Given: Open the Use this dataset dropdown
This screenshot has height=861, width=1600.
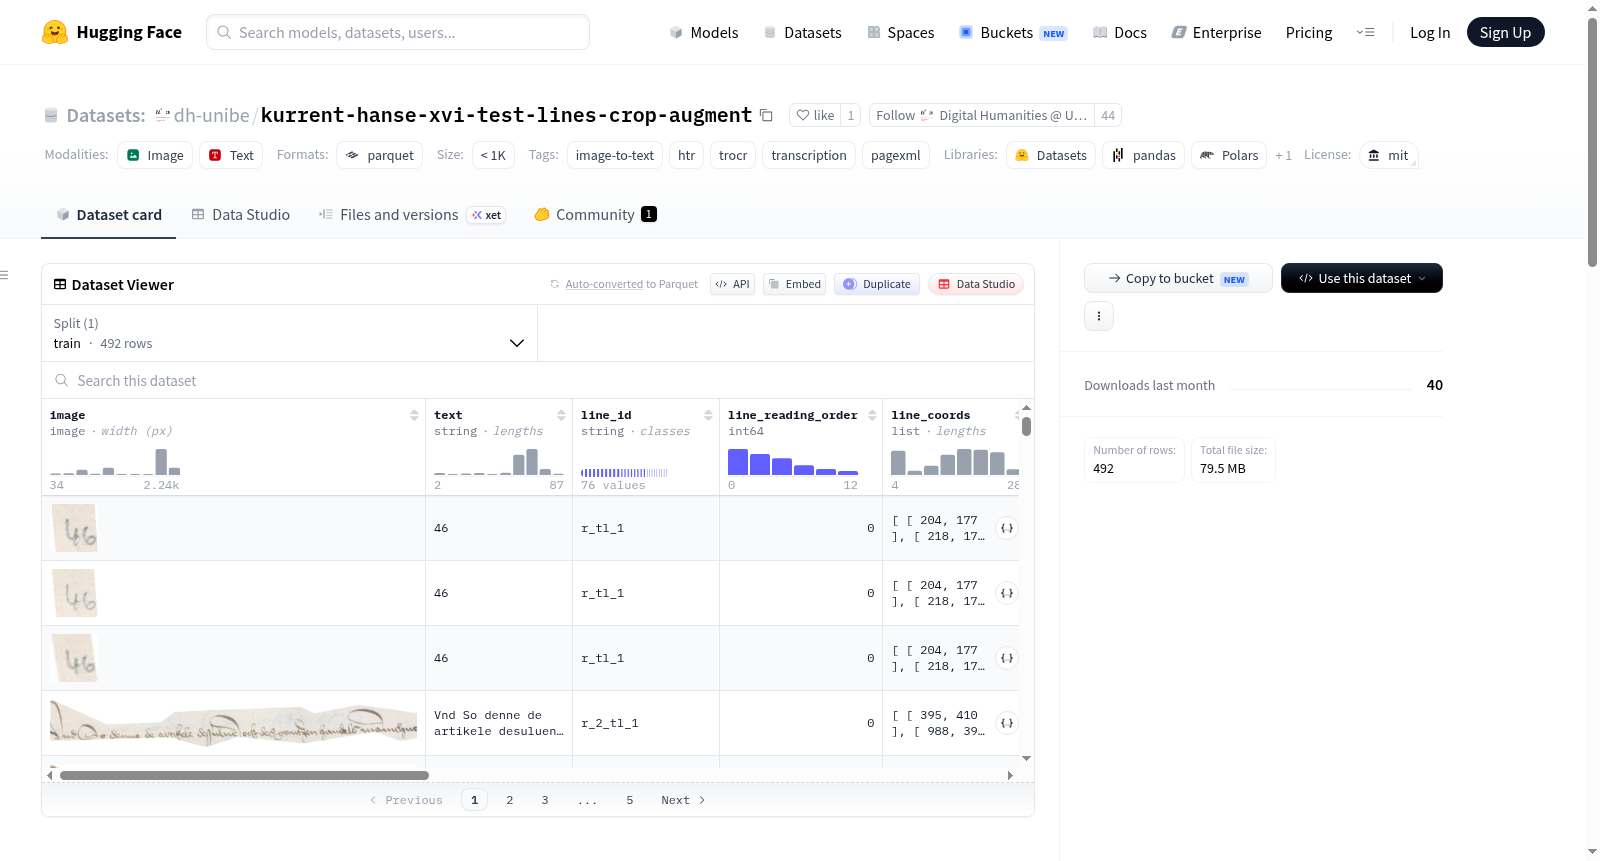Looking at the screenshot, I should (1362, 278).
